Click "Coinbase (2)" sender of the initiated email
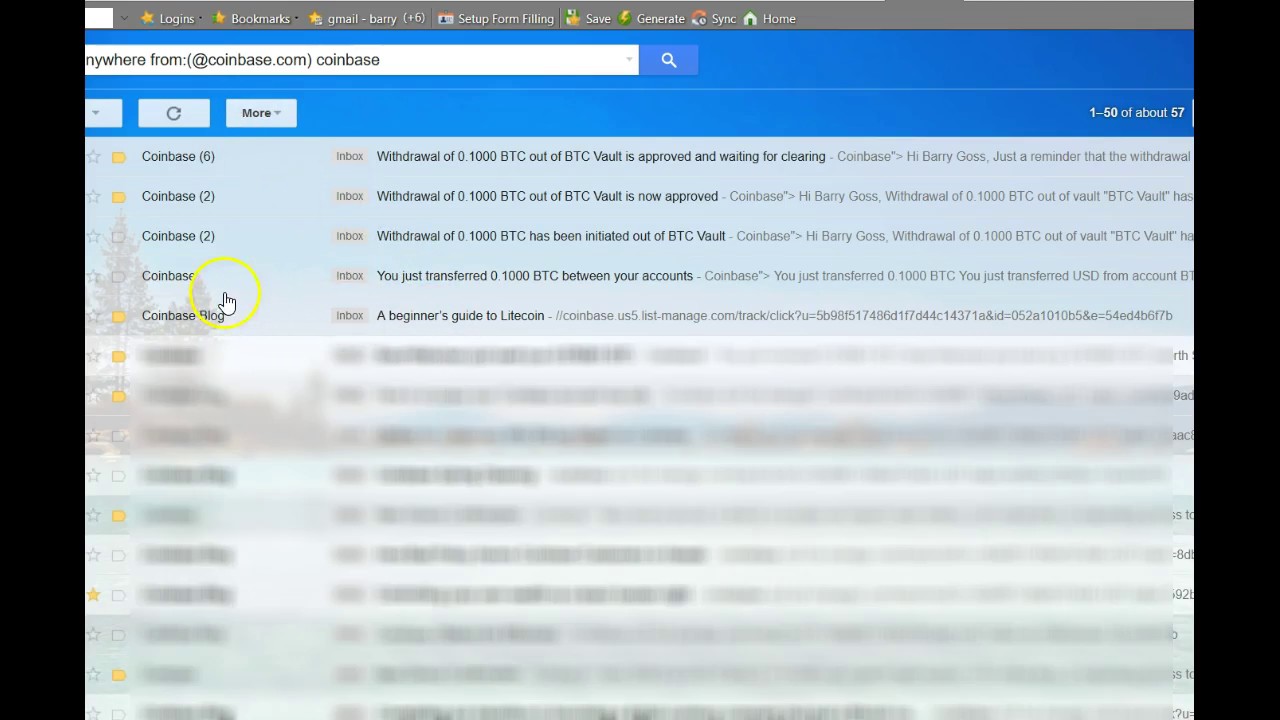Screen dimensions: 1280x720 178,236
